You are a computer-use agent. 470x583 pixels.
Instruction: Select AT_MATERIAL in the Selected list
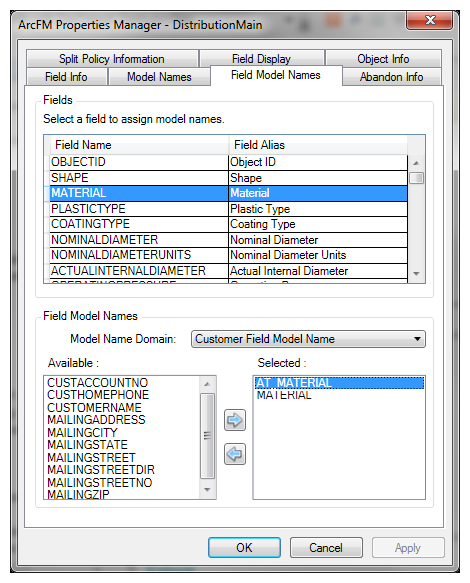click(339, 383)
